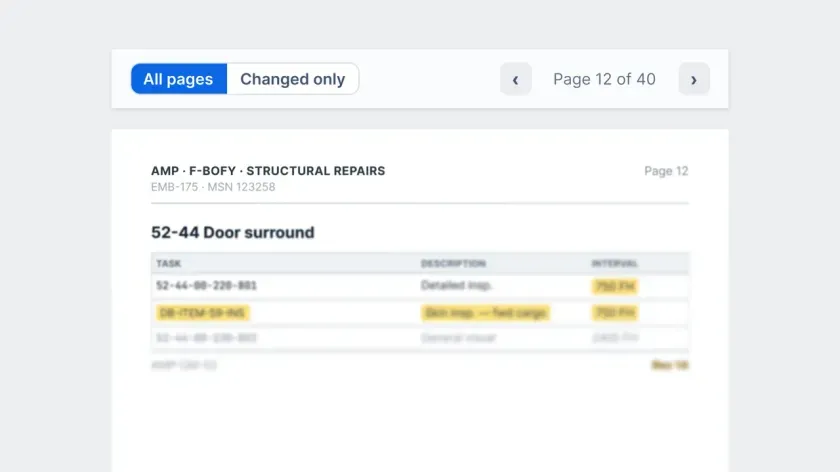Click the INTERVAL column header
840x472 pixels.
(614, 264)
